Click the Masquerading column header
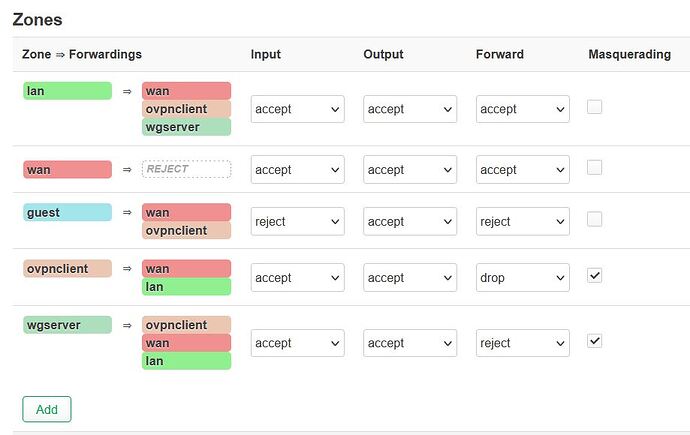This screenshot has height=435, width=690. click(630, 54)
